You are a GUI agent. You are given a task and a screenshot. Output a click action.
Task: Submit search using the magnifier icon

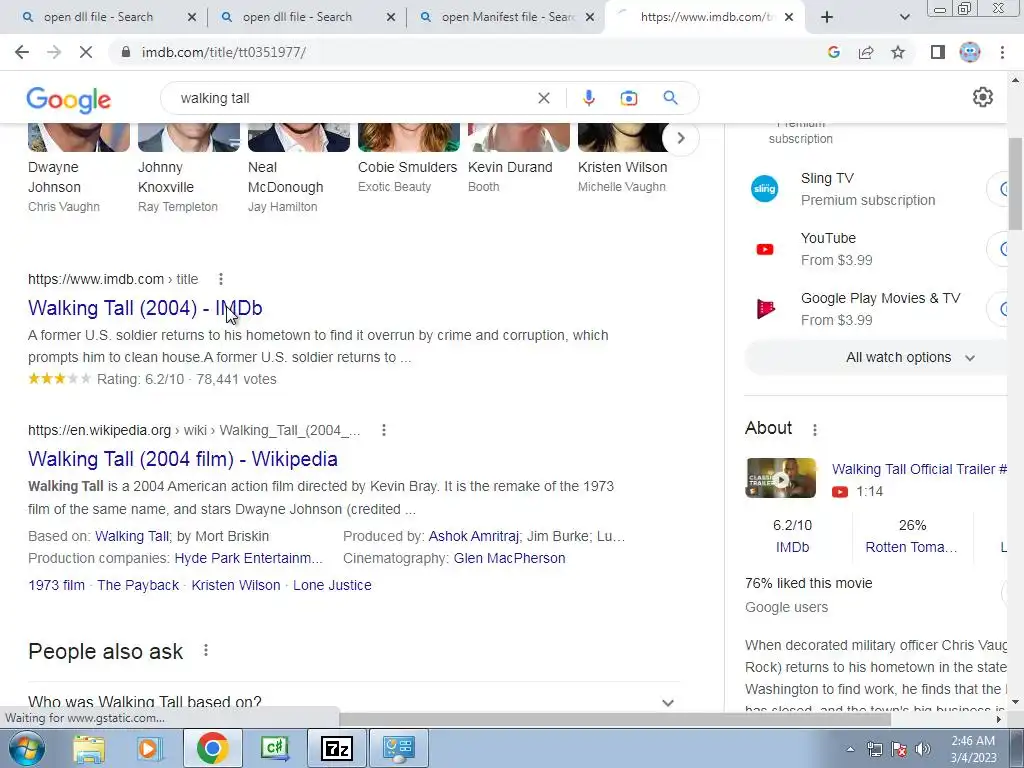pyautogui.click(x=670, y=98)
